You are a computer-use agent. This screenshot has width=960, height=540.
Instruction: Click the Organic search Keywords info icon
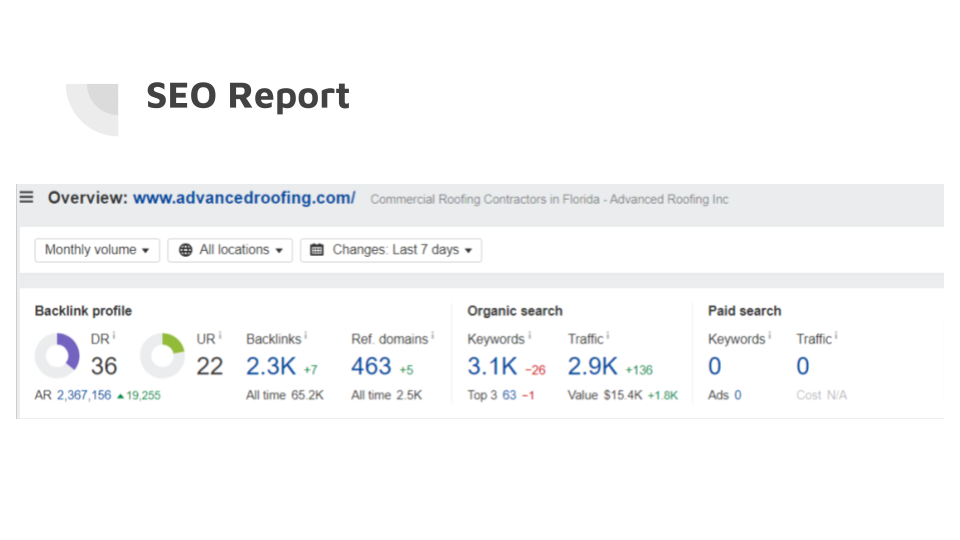[x=530, y=336]
